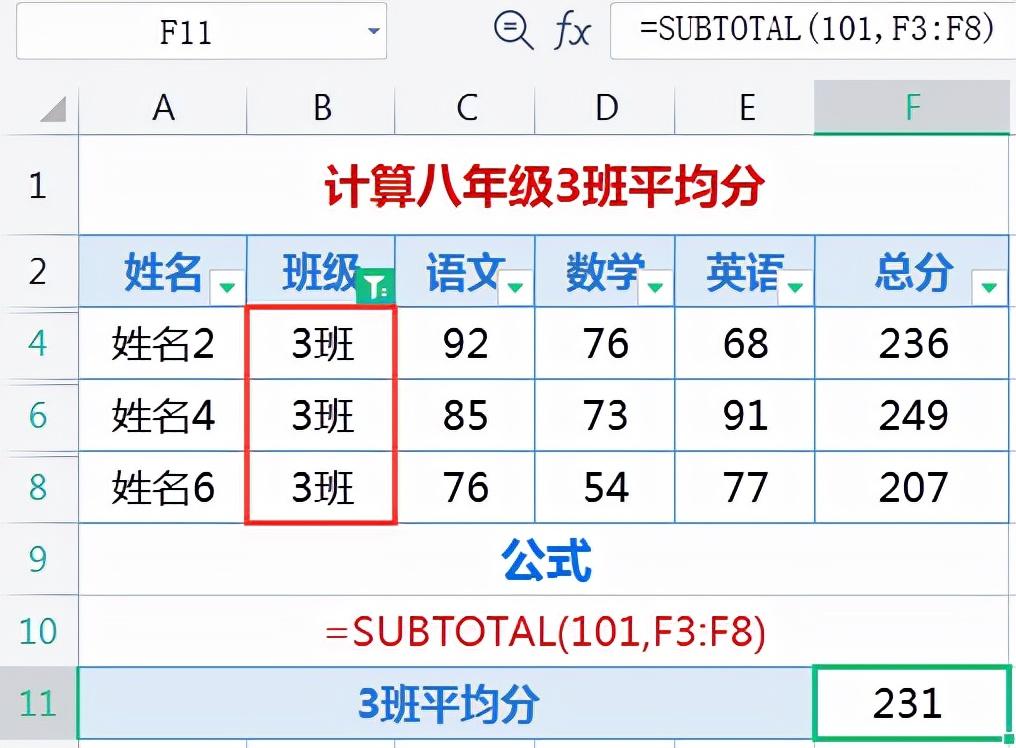The width and height of the screenshot is (1016, 748).
Task: Click the 3班 cell in 姓名4's row
Action: 321,415
